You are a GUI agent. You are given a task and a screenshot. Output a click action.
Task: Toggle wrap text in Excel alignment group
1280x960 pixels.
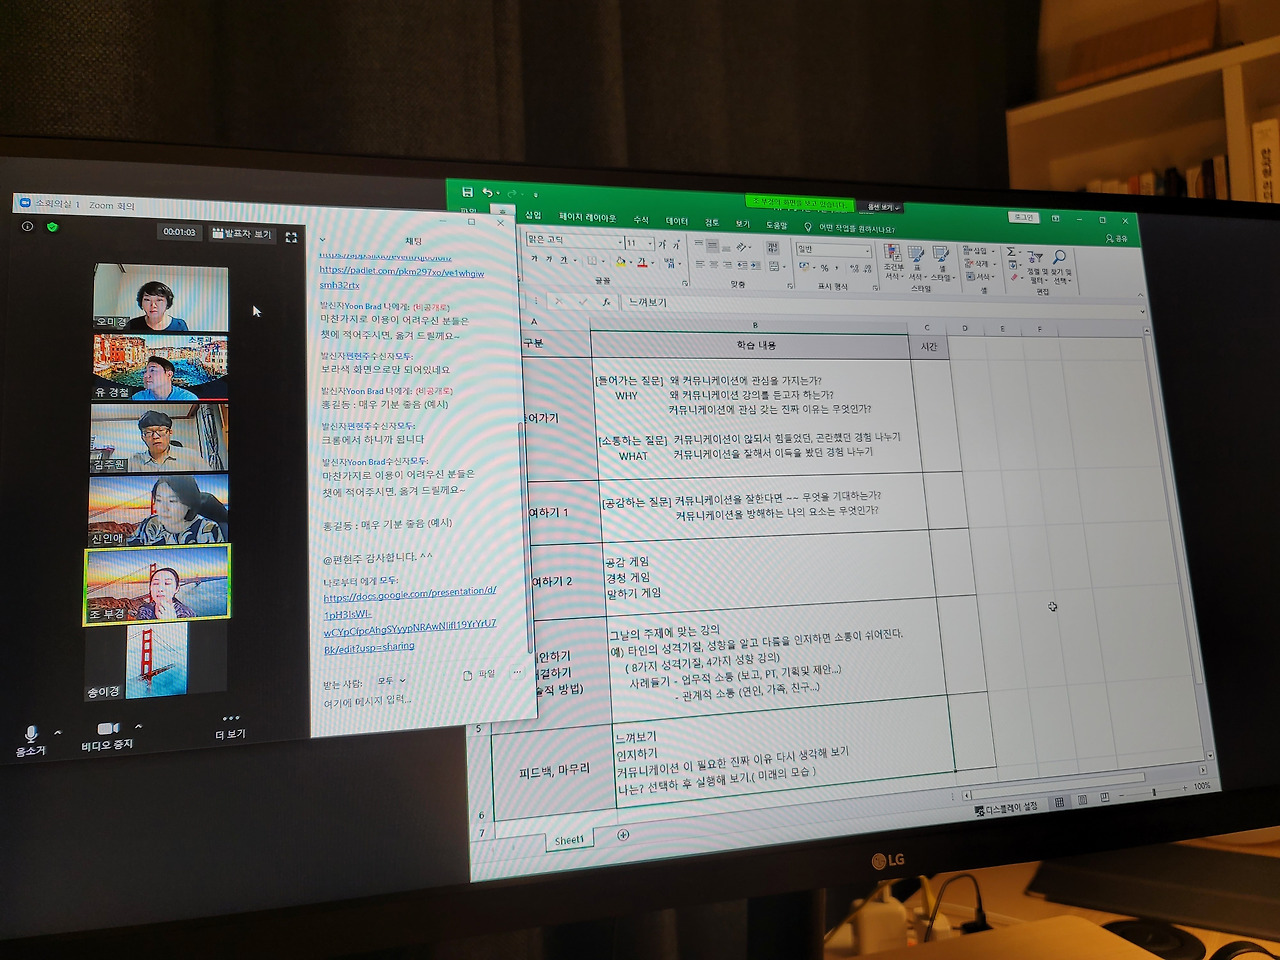[x=773, y=248]
